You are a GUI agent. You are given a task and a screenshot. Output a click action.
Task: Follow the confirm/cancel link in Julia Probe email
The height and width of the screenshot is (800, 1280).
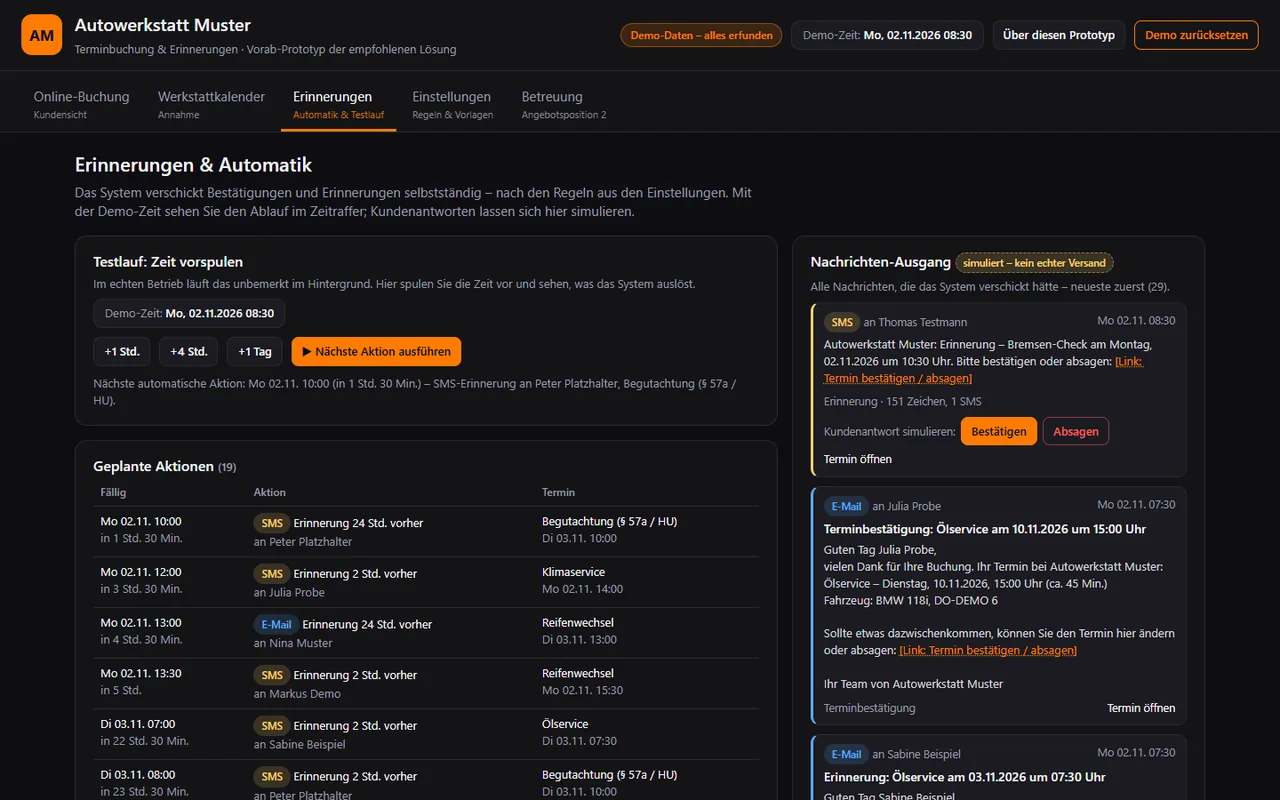pyautogui.click(x=988, y=650)
